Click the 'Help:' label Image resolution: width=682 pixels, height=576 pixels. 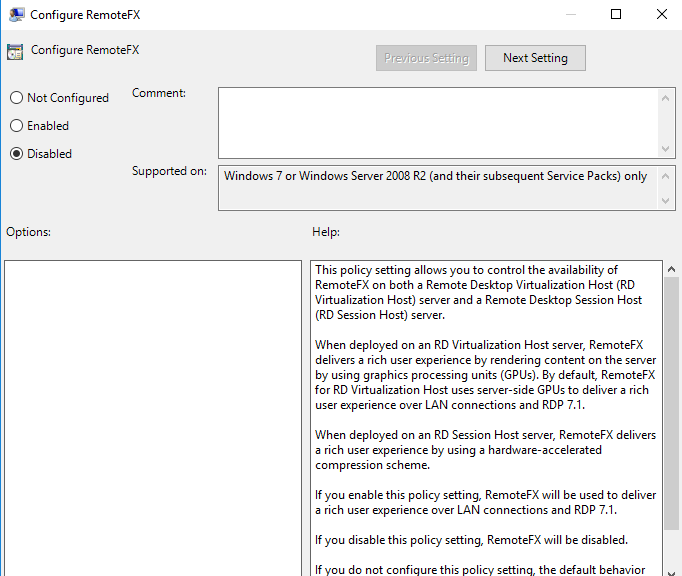click(x=326, y=232)
